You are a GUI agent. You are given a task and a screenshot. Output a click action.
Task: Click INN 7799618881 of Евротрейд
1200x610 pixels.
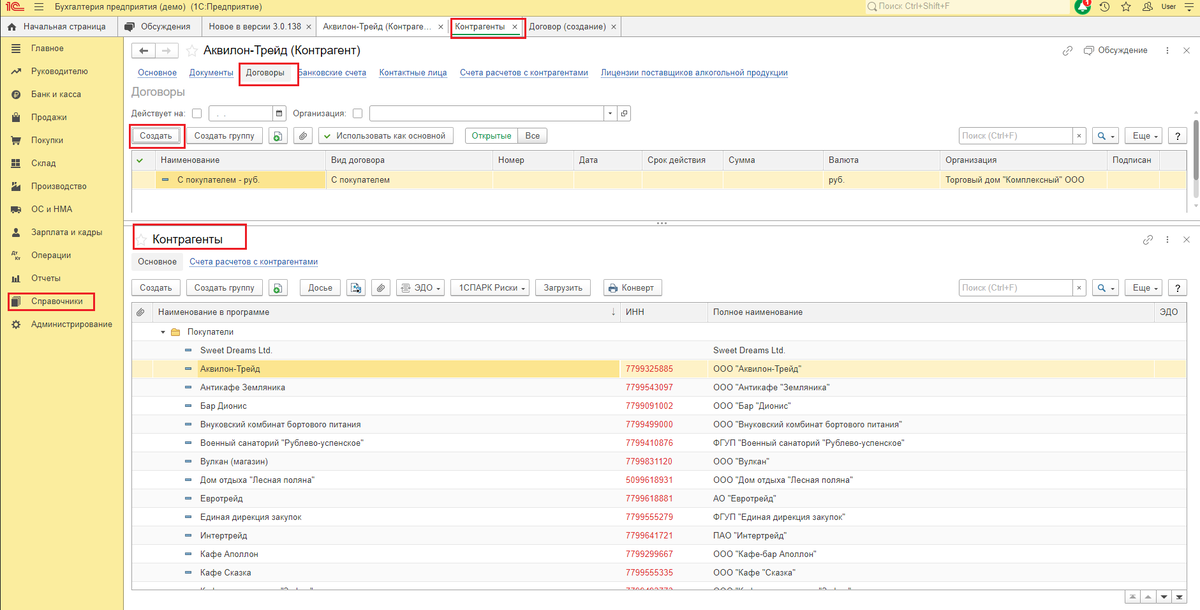point(649,498)
